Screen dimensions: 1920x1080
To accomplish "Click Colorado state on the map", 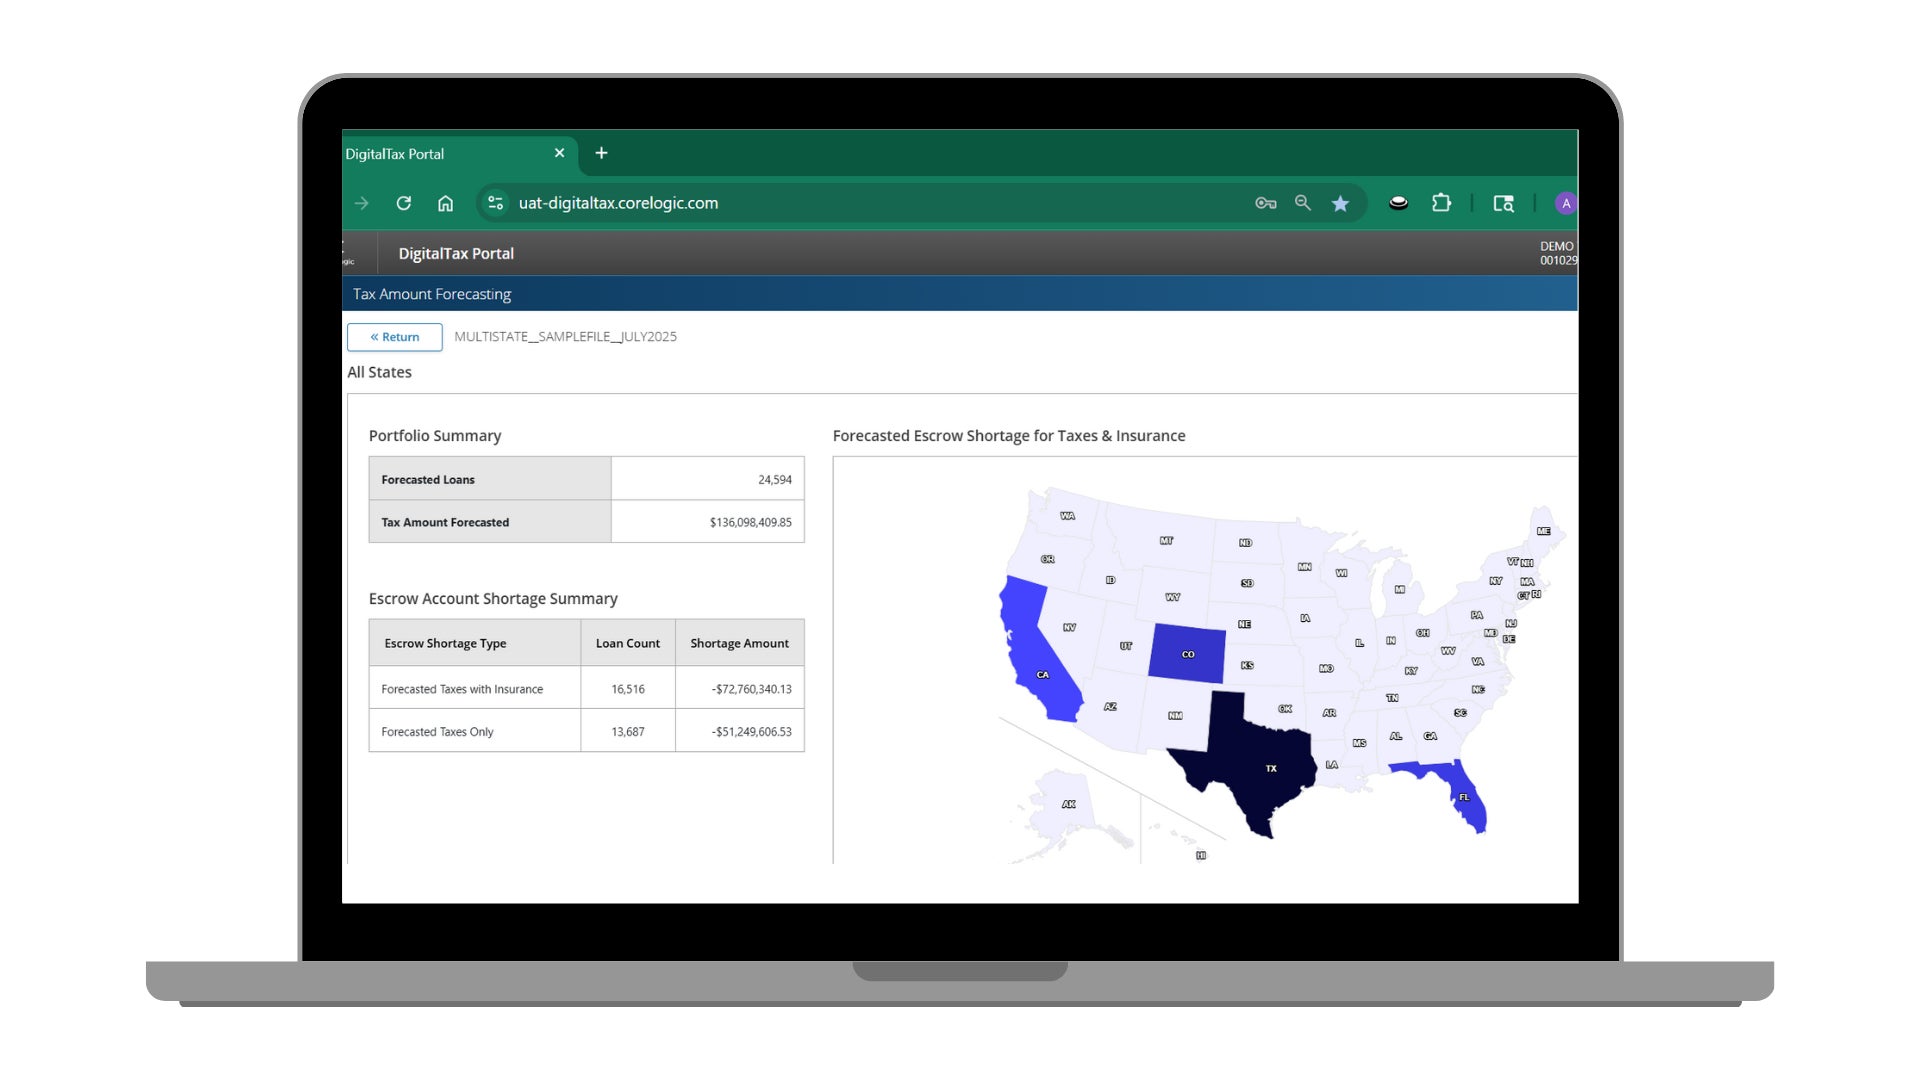I will 1187,653.
